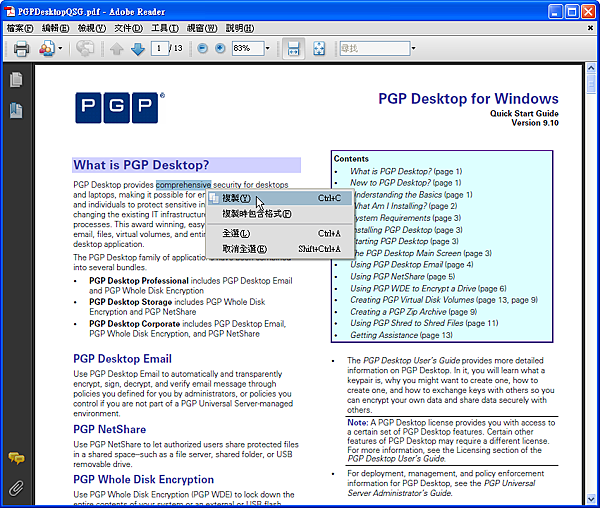600x508 pixels.
Task: Zoom out with the minus button
Action: [x=202, y=48]
